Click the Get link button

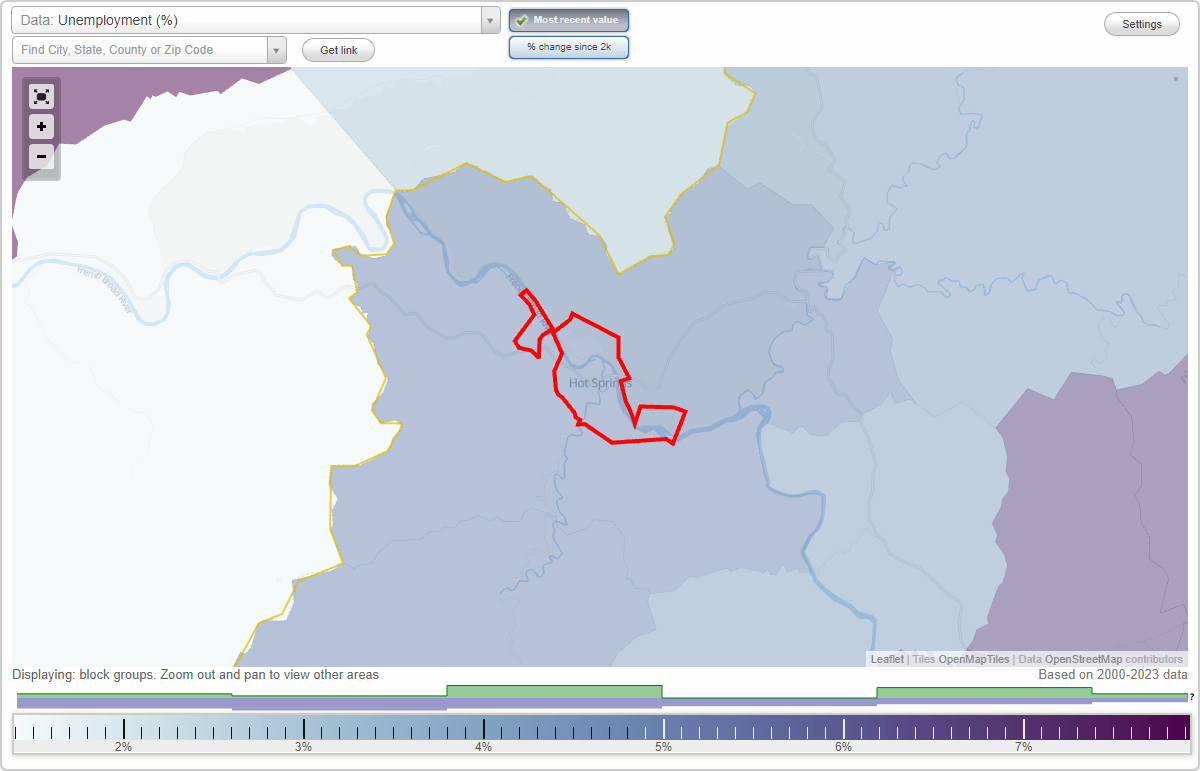pyautogui.click(x=338, y=49)
